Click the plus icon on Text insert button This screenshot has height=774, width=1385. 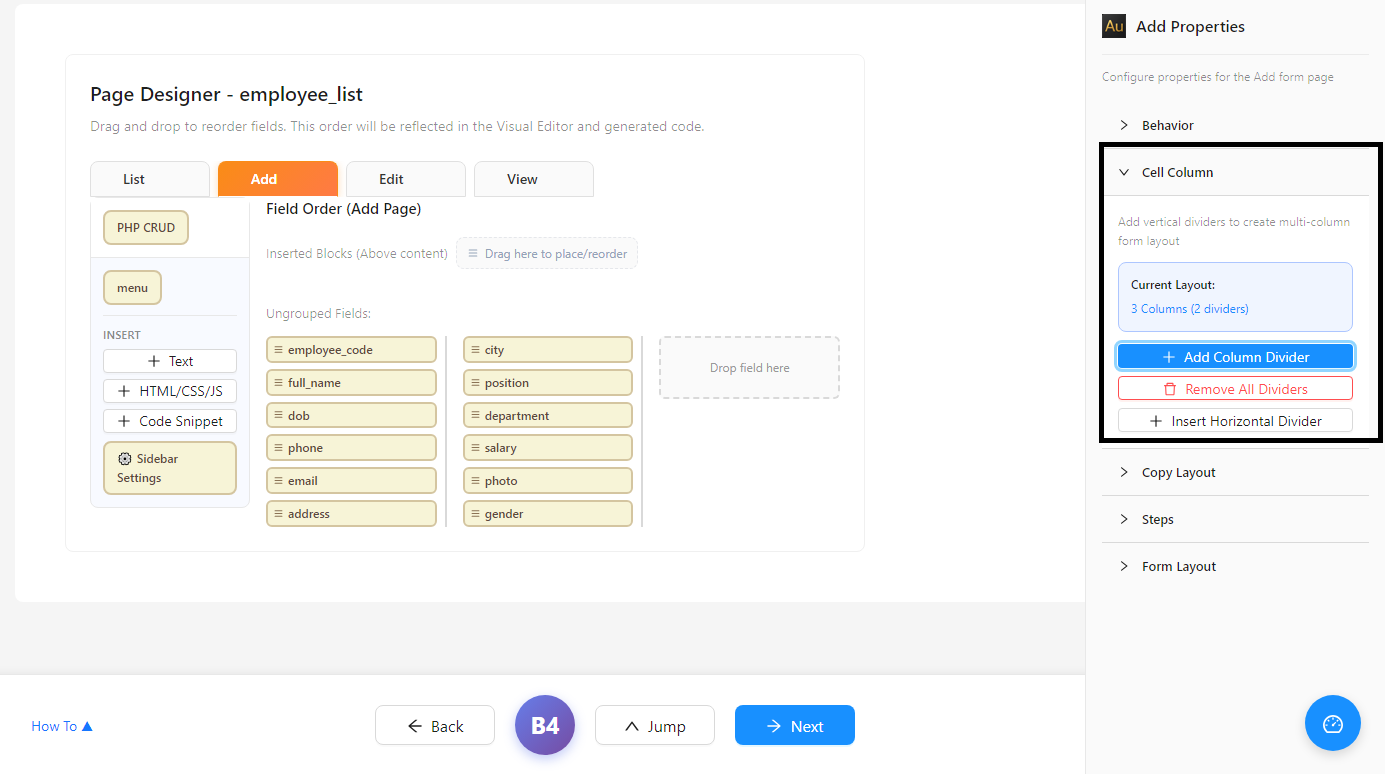click(x=154, y=361)
